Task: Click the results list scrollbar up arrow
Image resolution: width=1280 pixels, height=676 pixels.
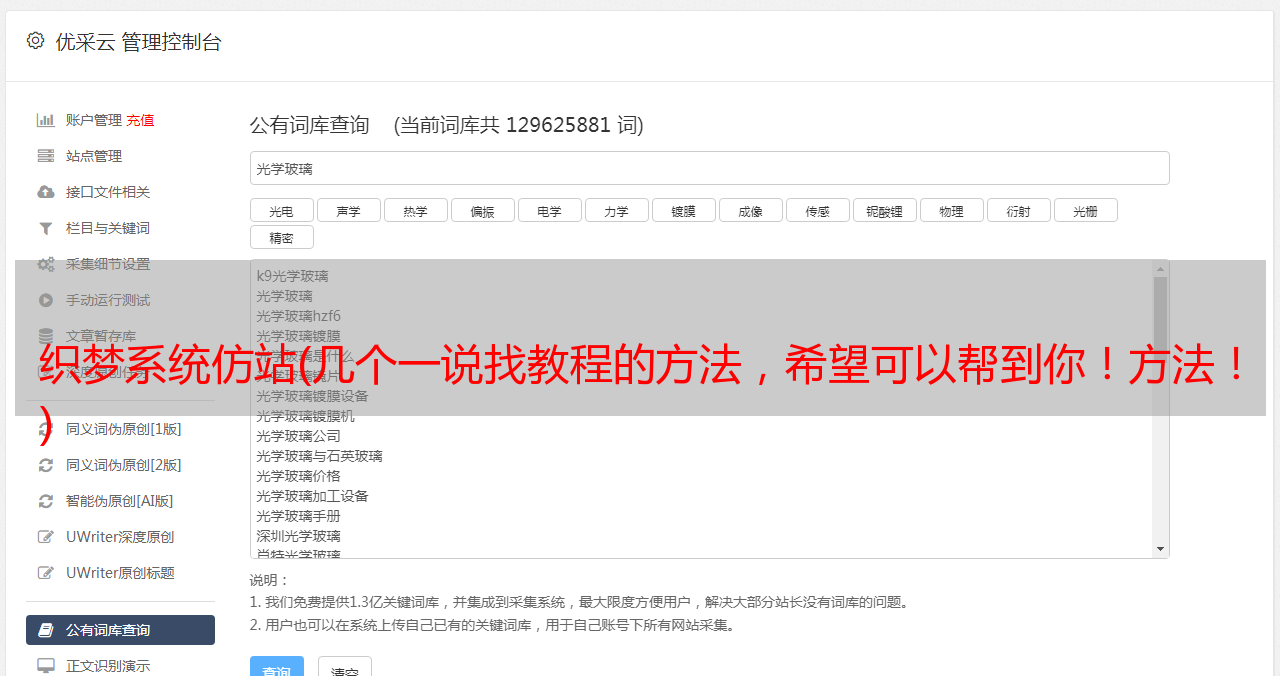Action: [1160, 269]
